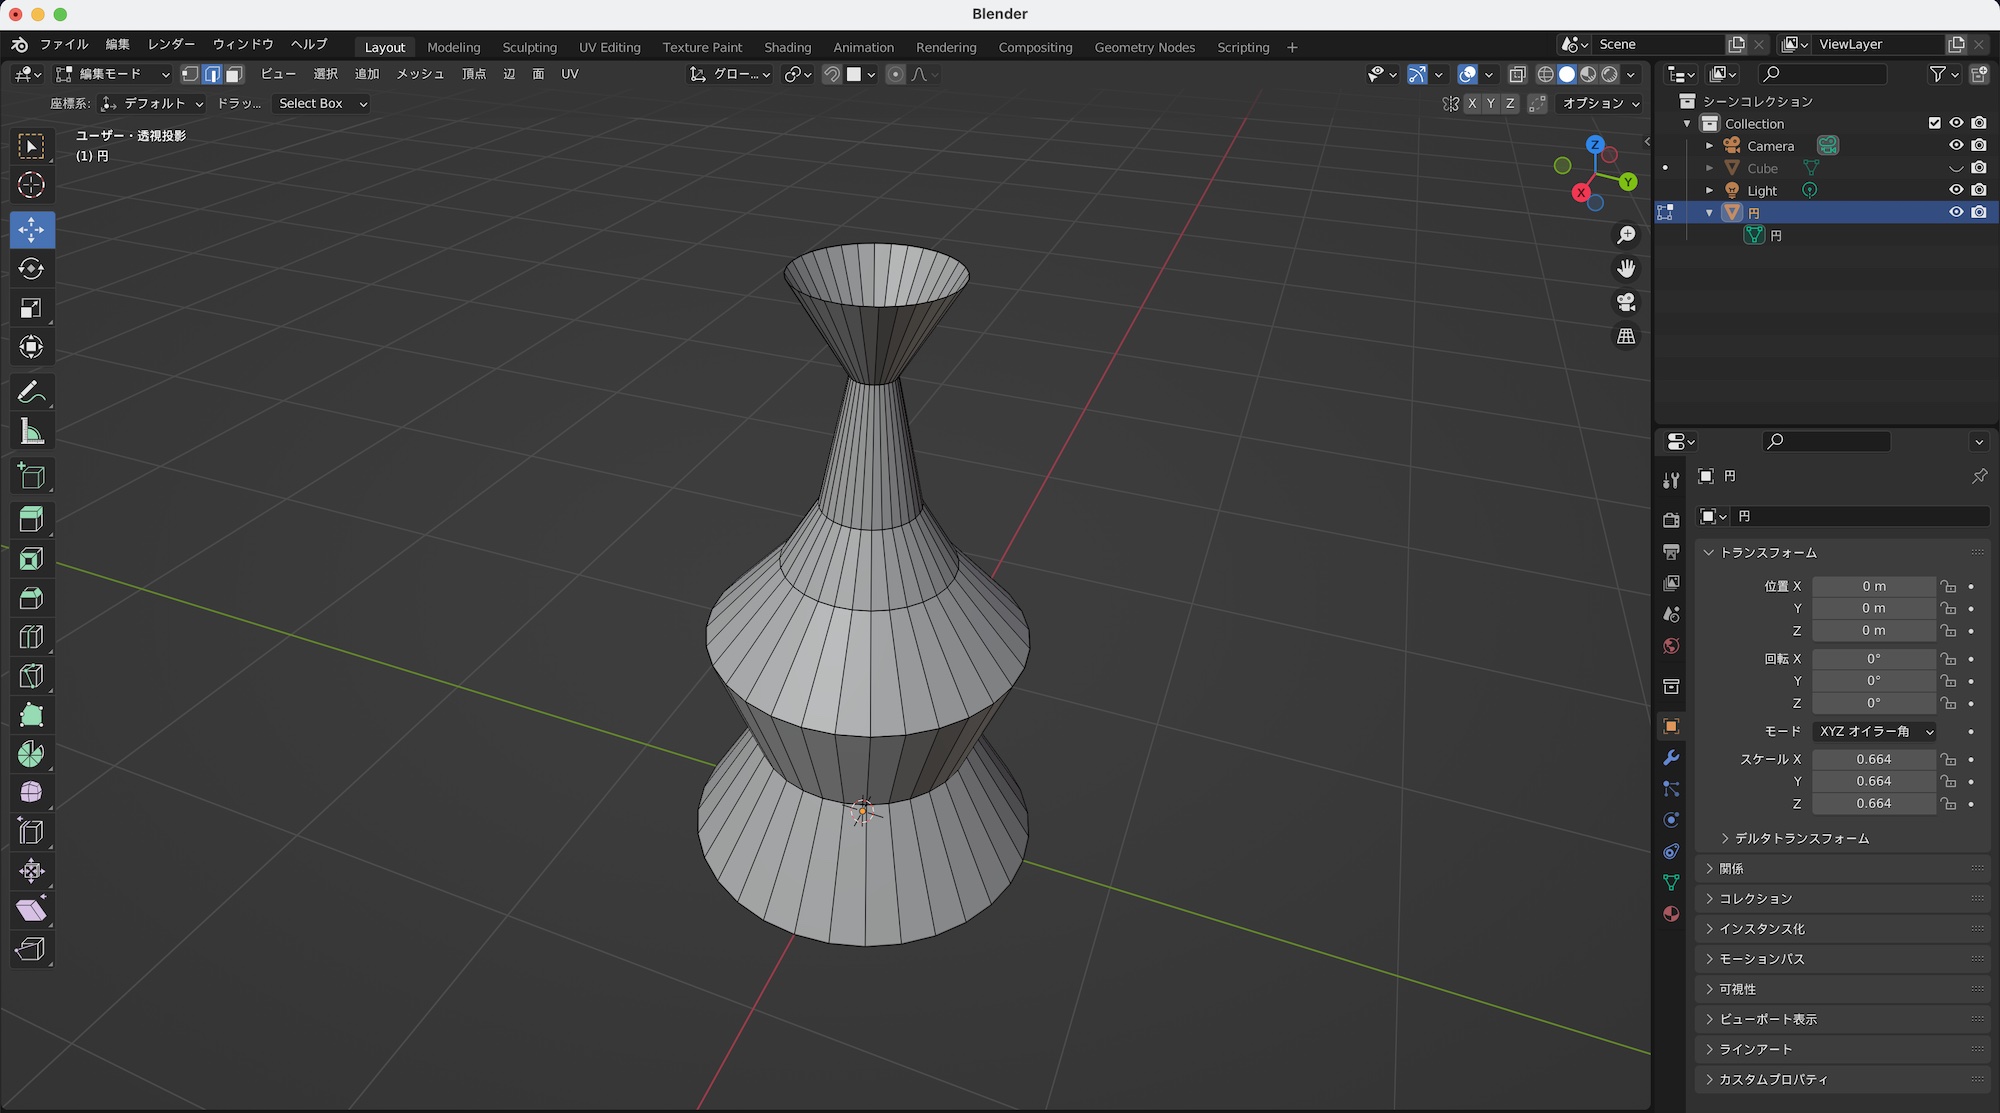Choose the Loop Cut tool

pyautogui.click(x=31, y=637)
